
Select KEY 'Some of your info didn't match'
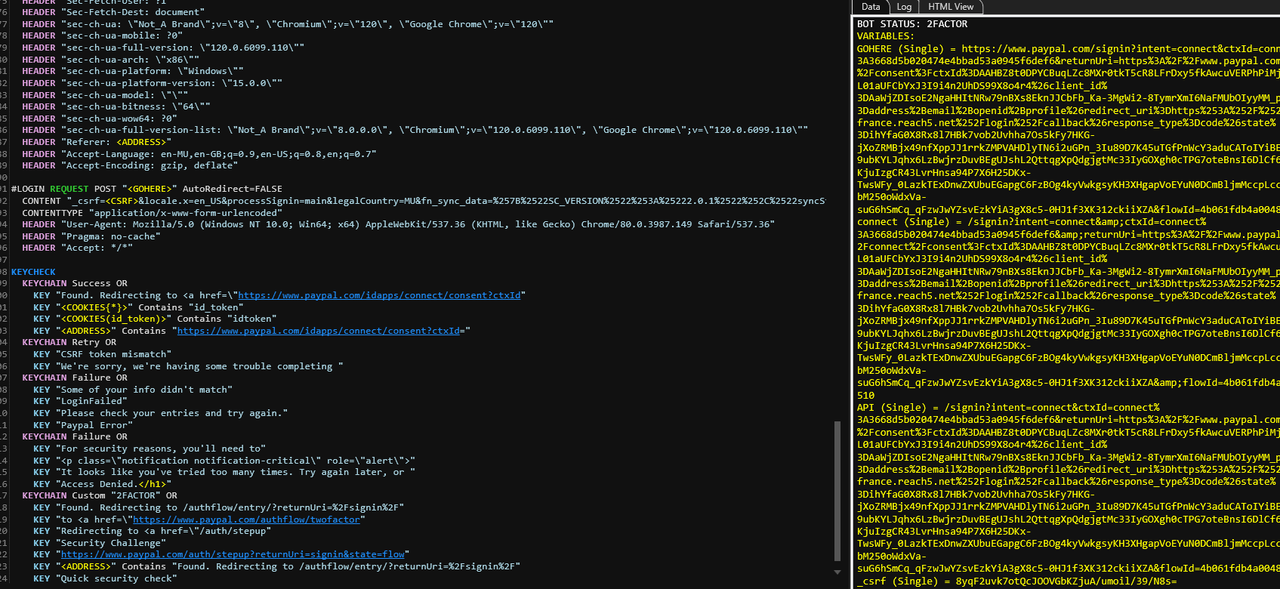tap(132, 389)
